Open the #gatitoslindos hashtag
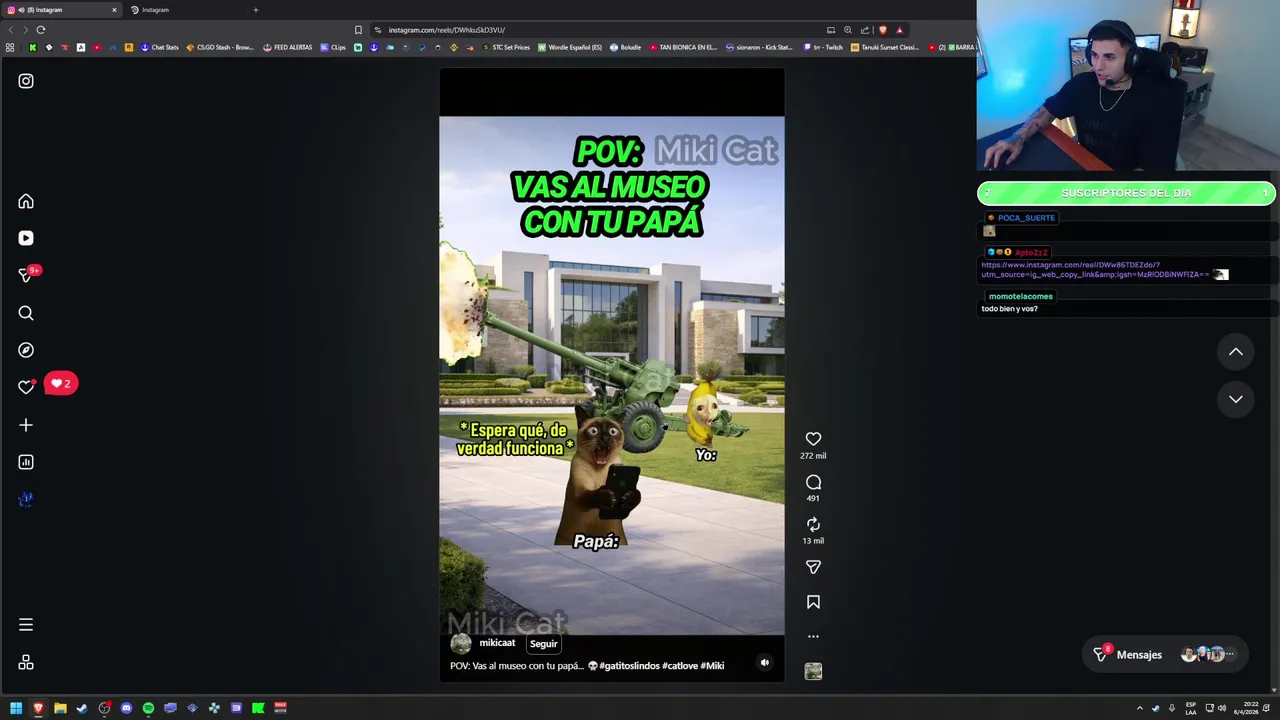The width and height of the screenshot is (1280, 720). (x=629, y=666)
